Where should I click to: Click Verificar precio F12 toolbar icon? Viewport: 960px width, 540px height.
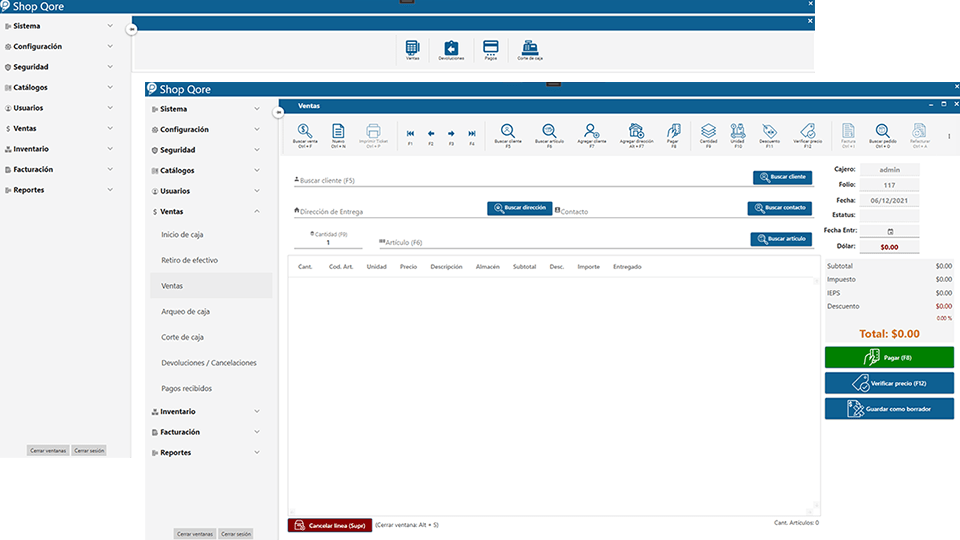coord(808,135)
